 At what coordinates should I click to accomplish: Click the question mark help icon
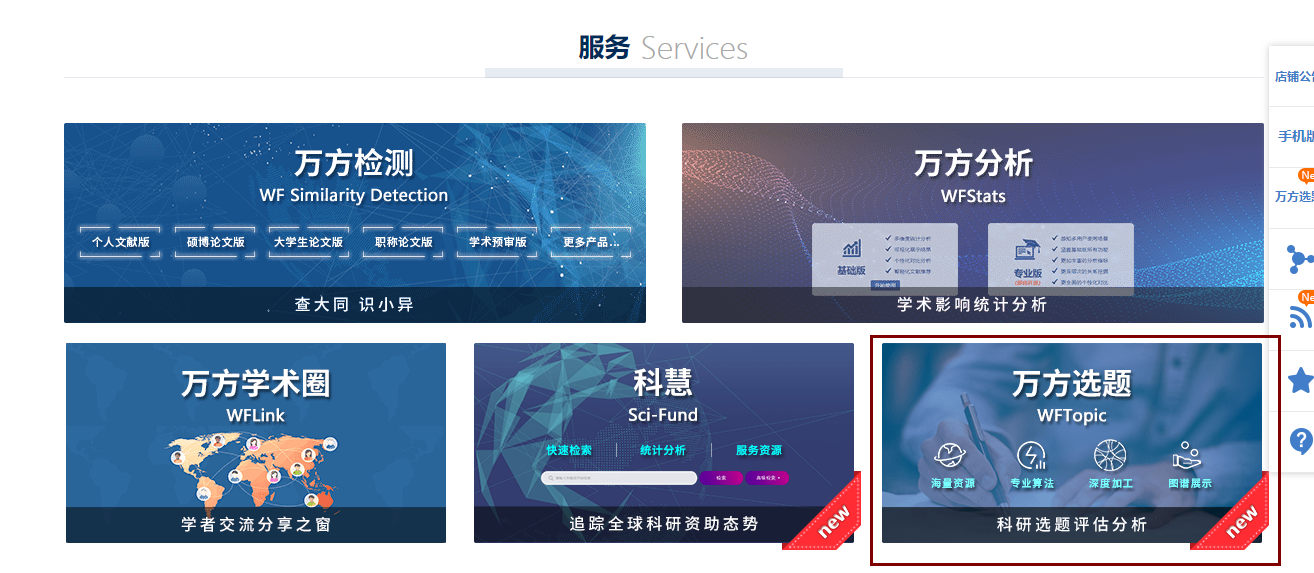pos(1300,441)
